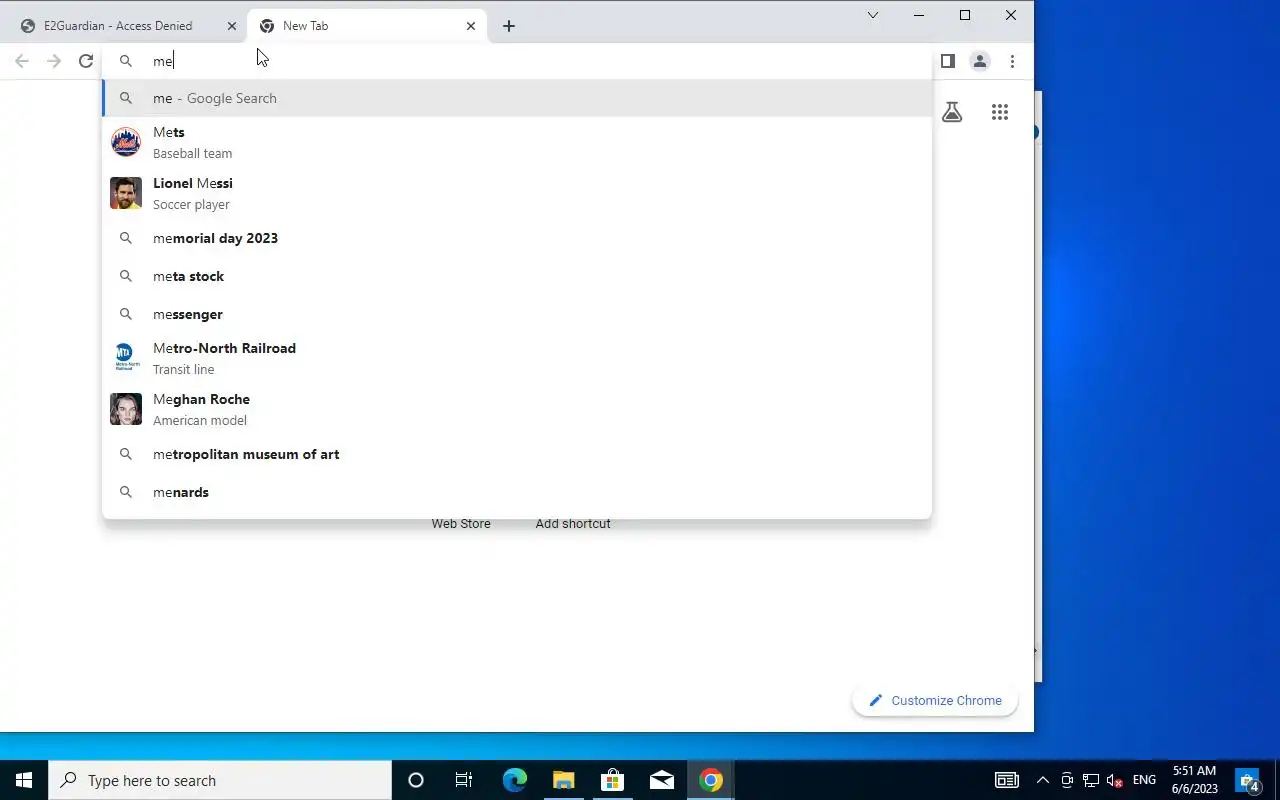Open a new tab with plus button
Image resolution: width=1280 pixels, height=800 pixels.
[x=509, y=26]
